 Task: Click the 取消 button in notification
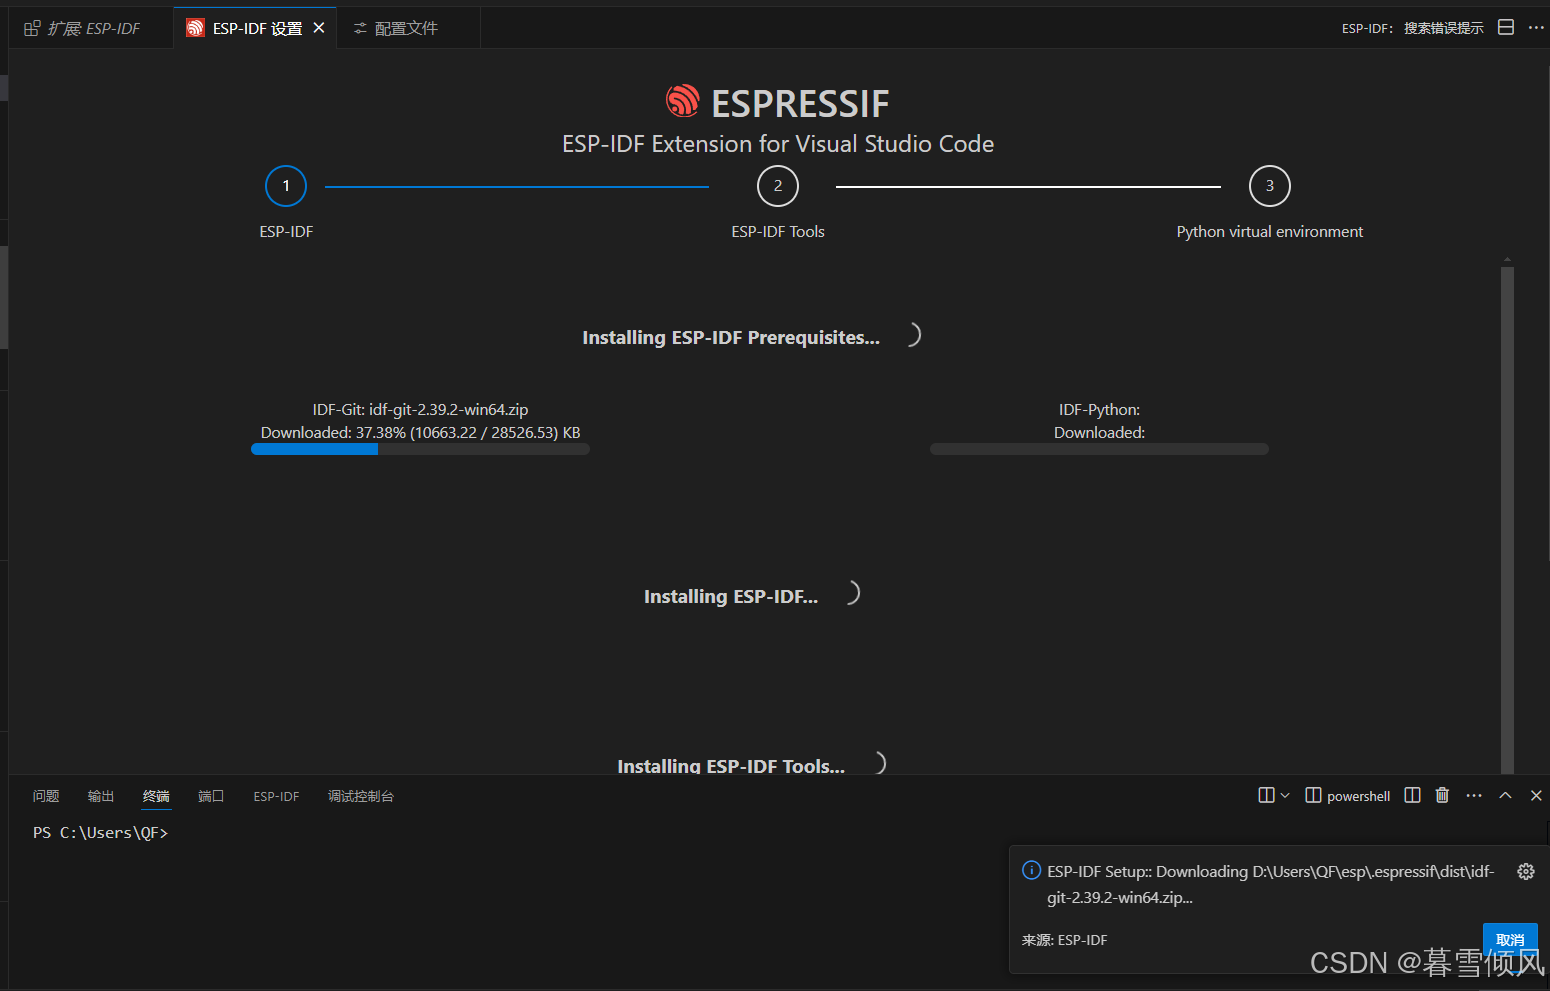tap(1510, 939)
